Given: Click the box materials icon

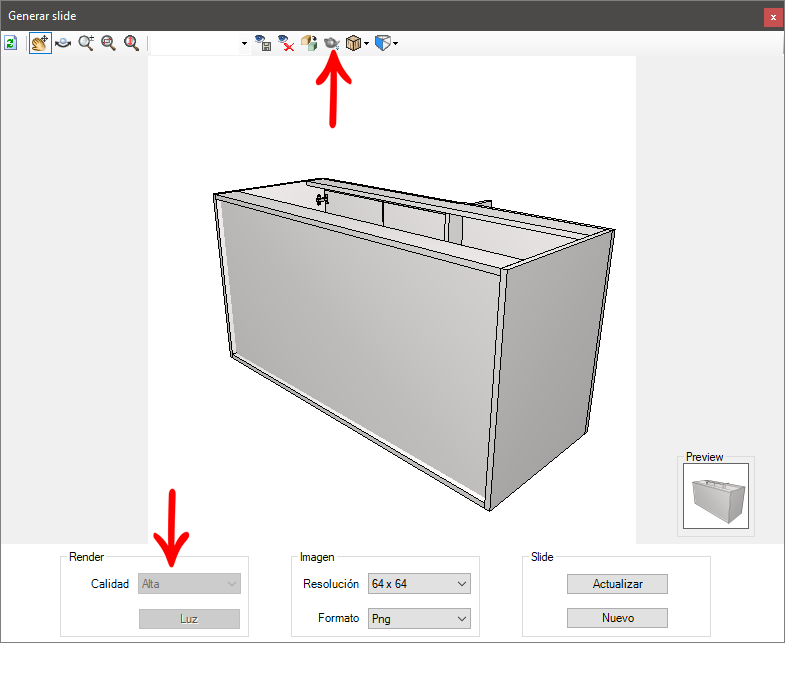Looking at the screenshot, I should [x=309, y=43].
